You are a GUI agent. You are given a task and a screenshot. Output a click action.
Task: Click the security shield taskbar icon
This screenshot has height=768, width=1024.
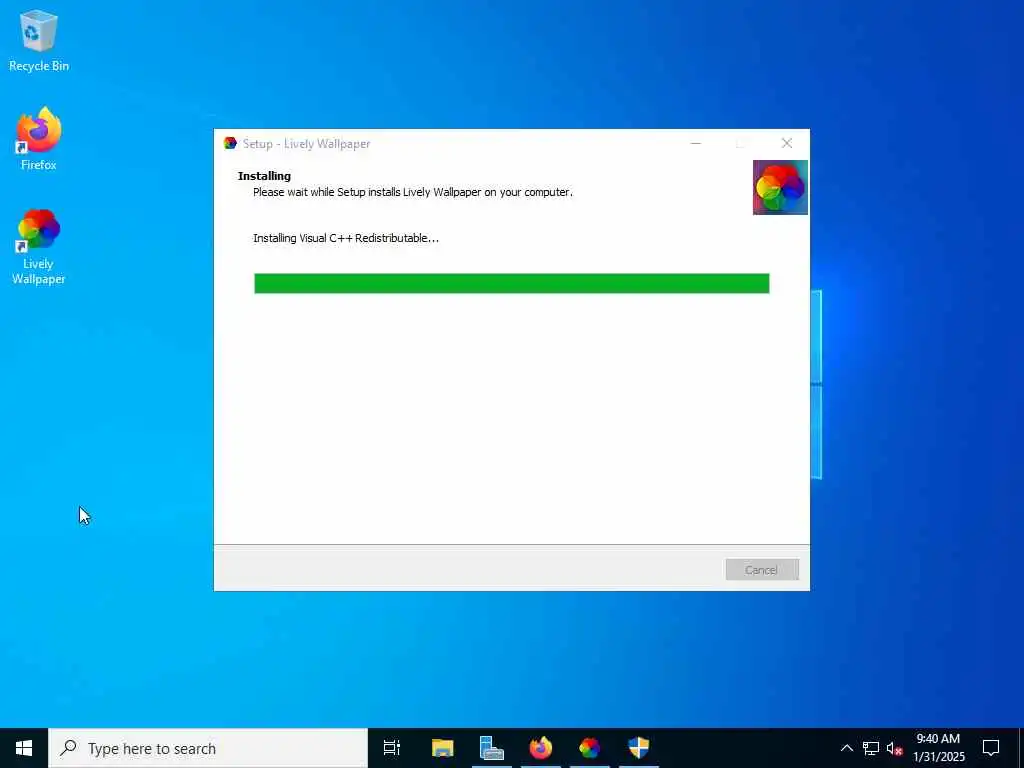(x=639, y=748)
